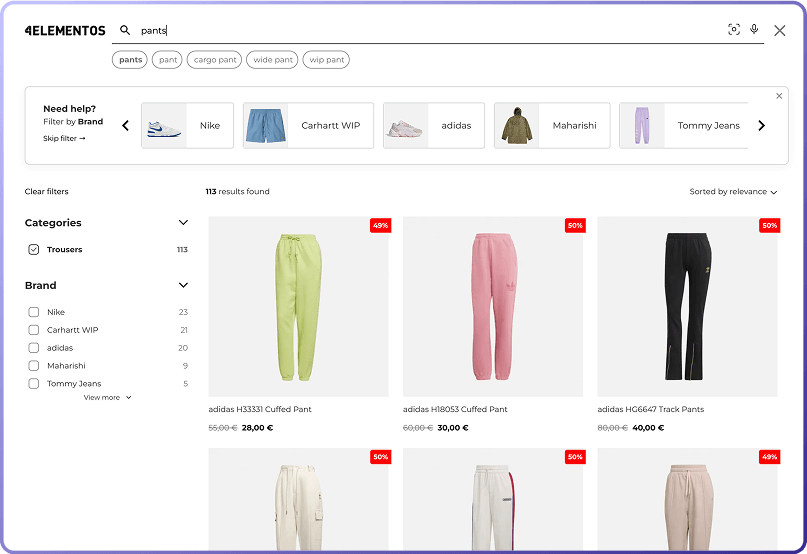
Task: Select the wide pant suggestion chip
Action: point(272,60)
